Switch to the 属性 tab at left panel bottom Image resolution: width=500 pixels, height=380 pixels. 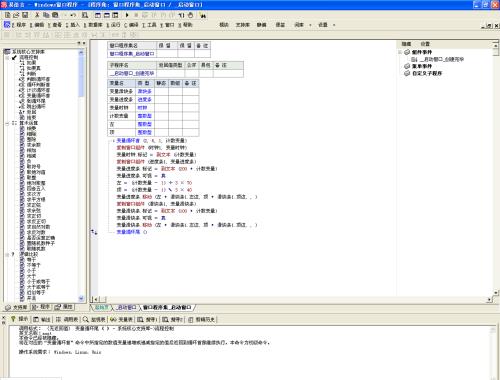[x=64, y=307]
